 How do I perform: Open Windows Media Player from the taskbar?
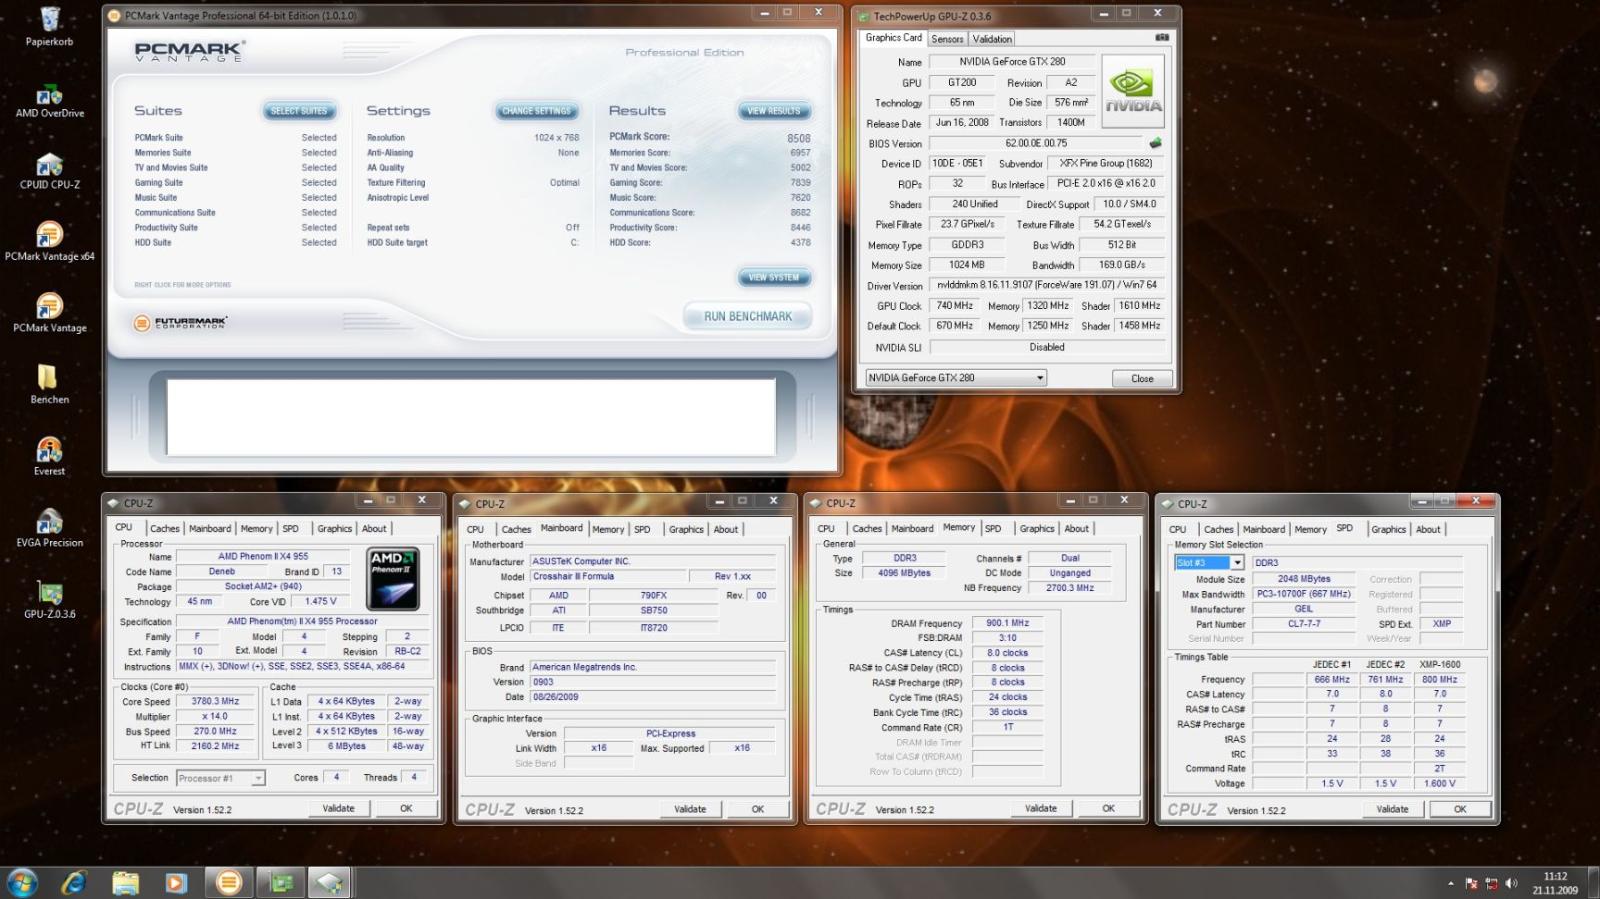(x=176, y=882)
